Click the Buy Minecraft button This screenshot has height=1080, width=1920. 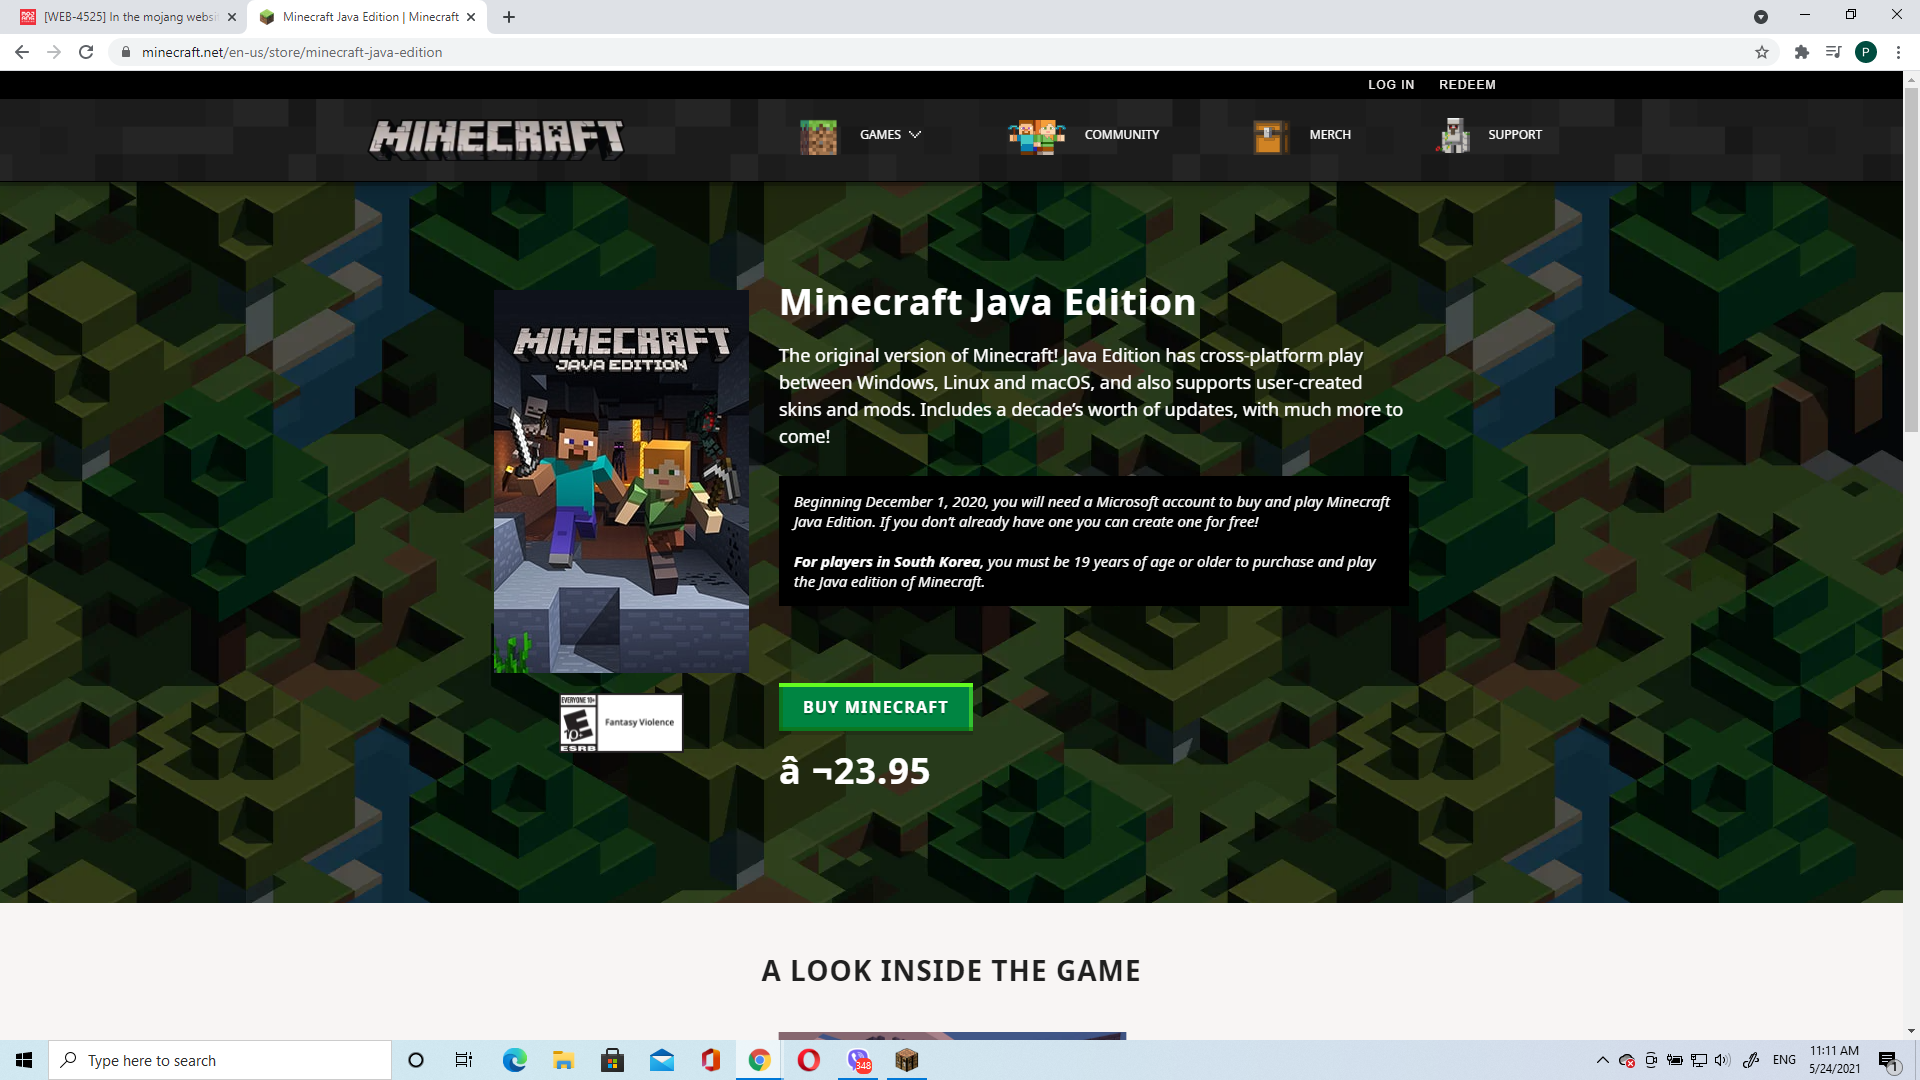pyautogui.click(x=875, y=707)
